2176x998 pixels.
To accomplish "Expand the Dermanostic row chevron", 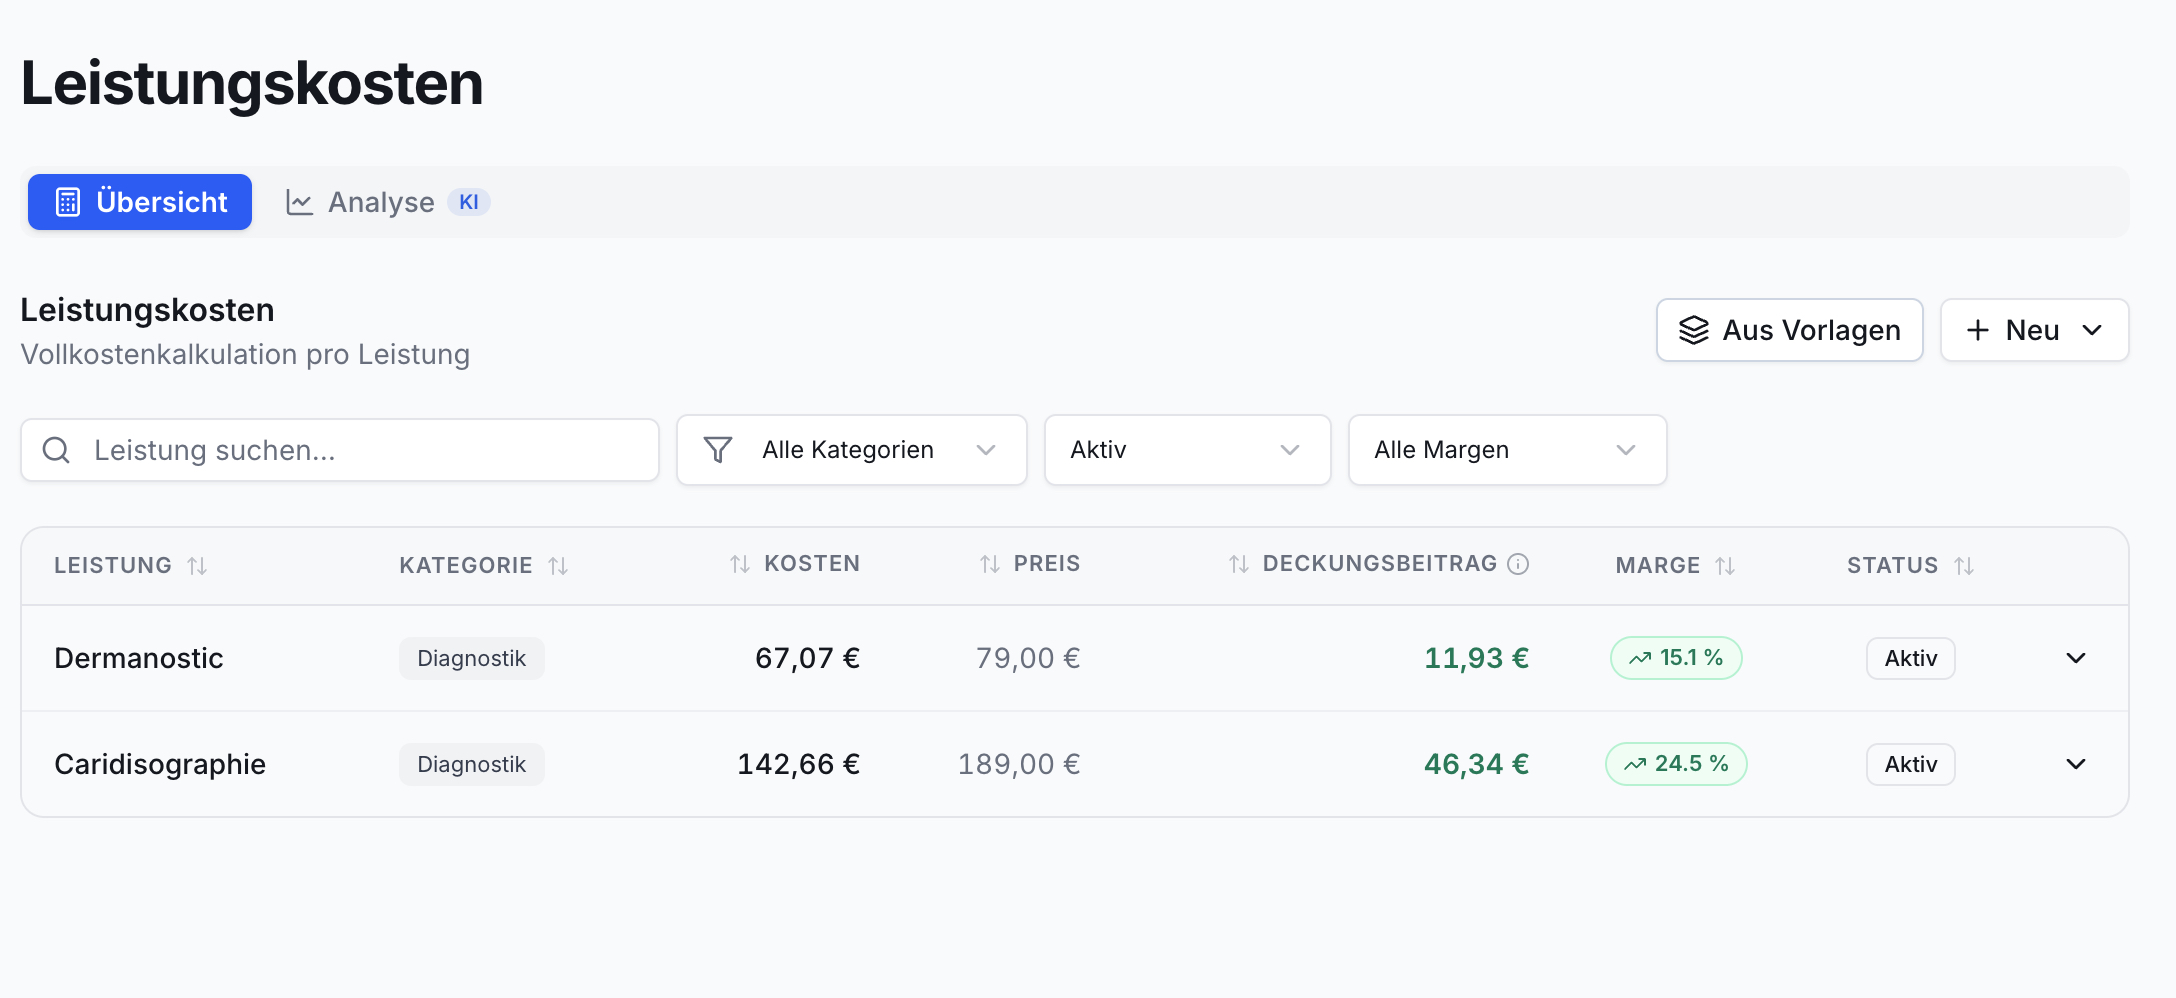I will [2076, 658].
